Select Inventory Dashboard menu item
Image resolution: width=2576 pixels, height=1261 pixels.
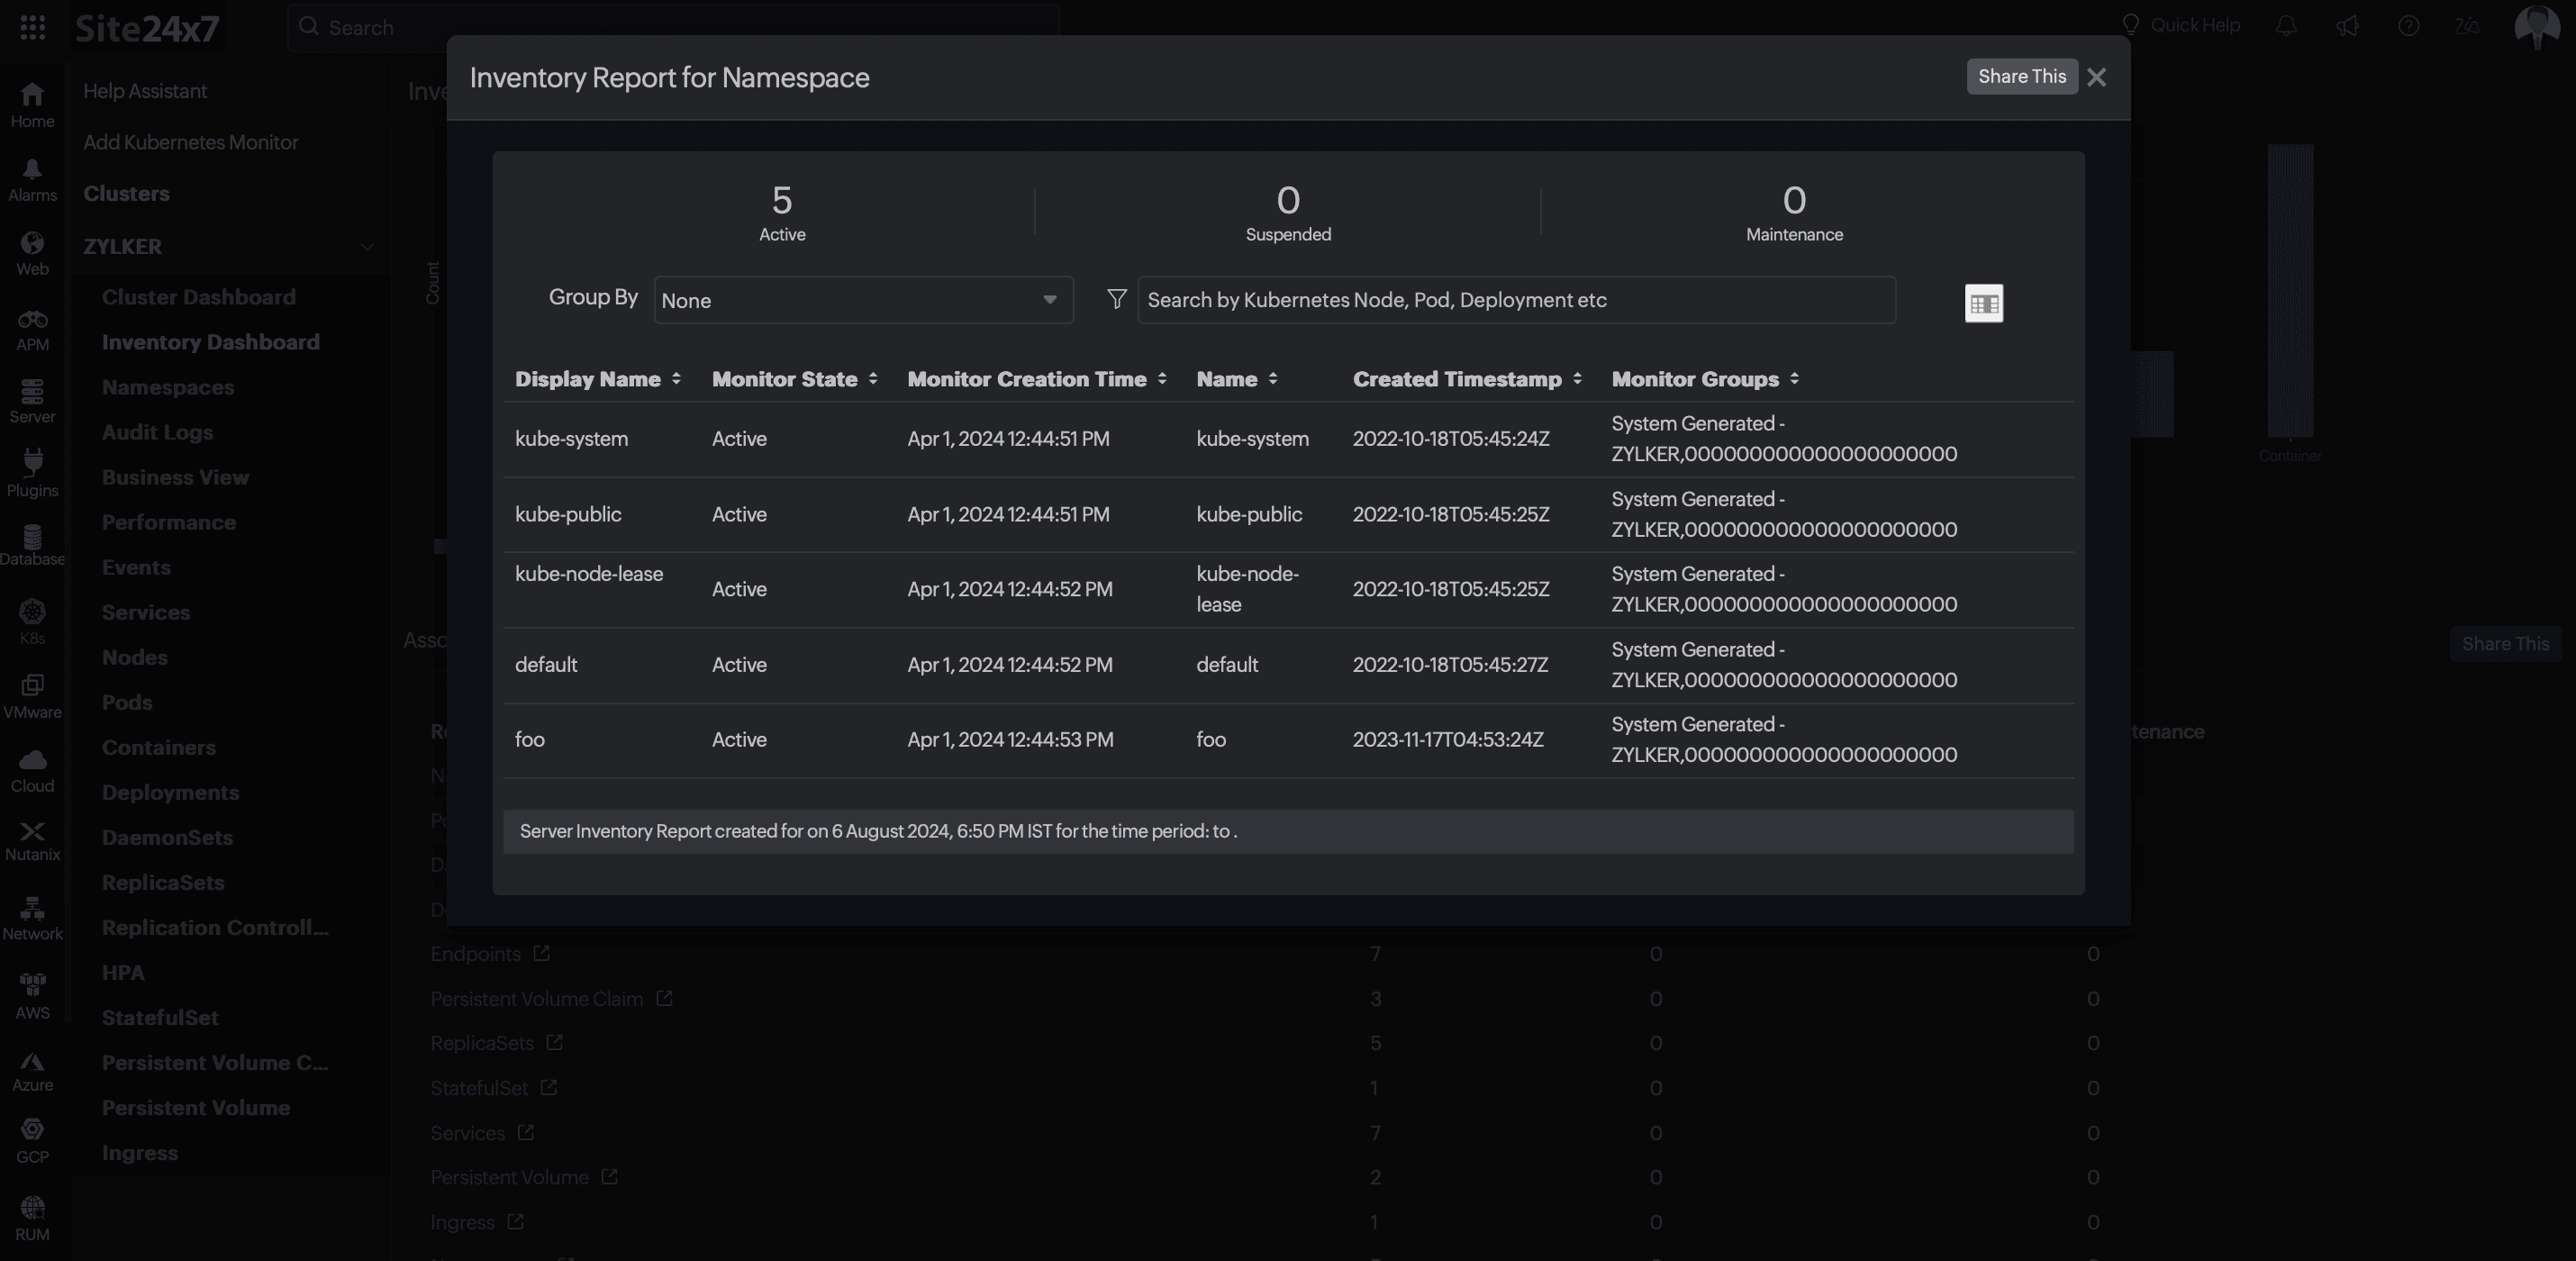[210, 342]
